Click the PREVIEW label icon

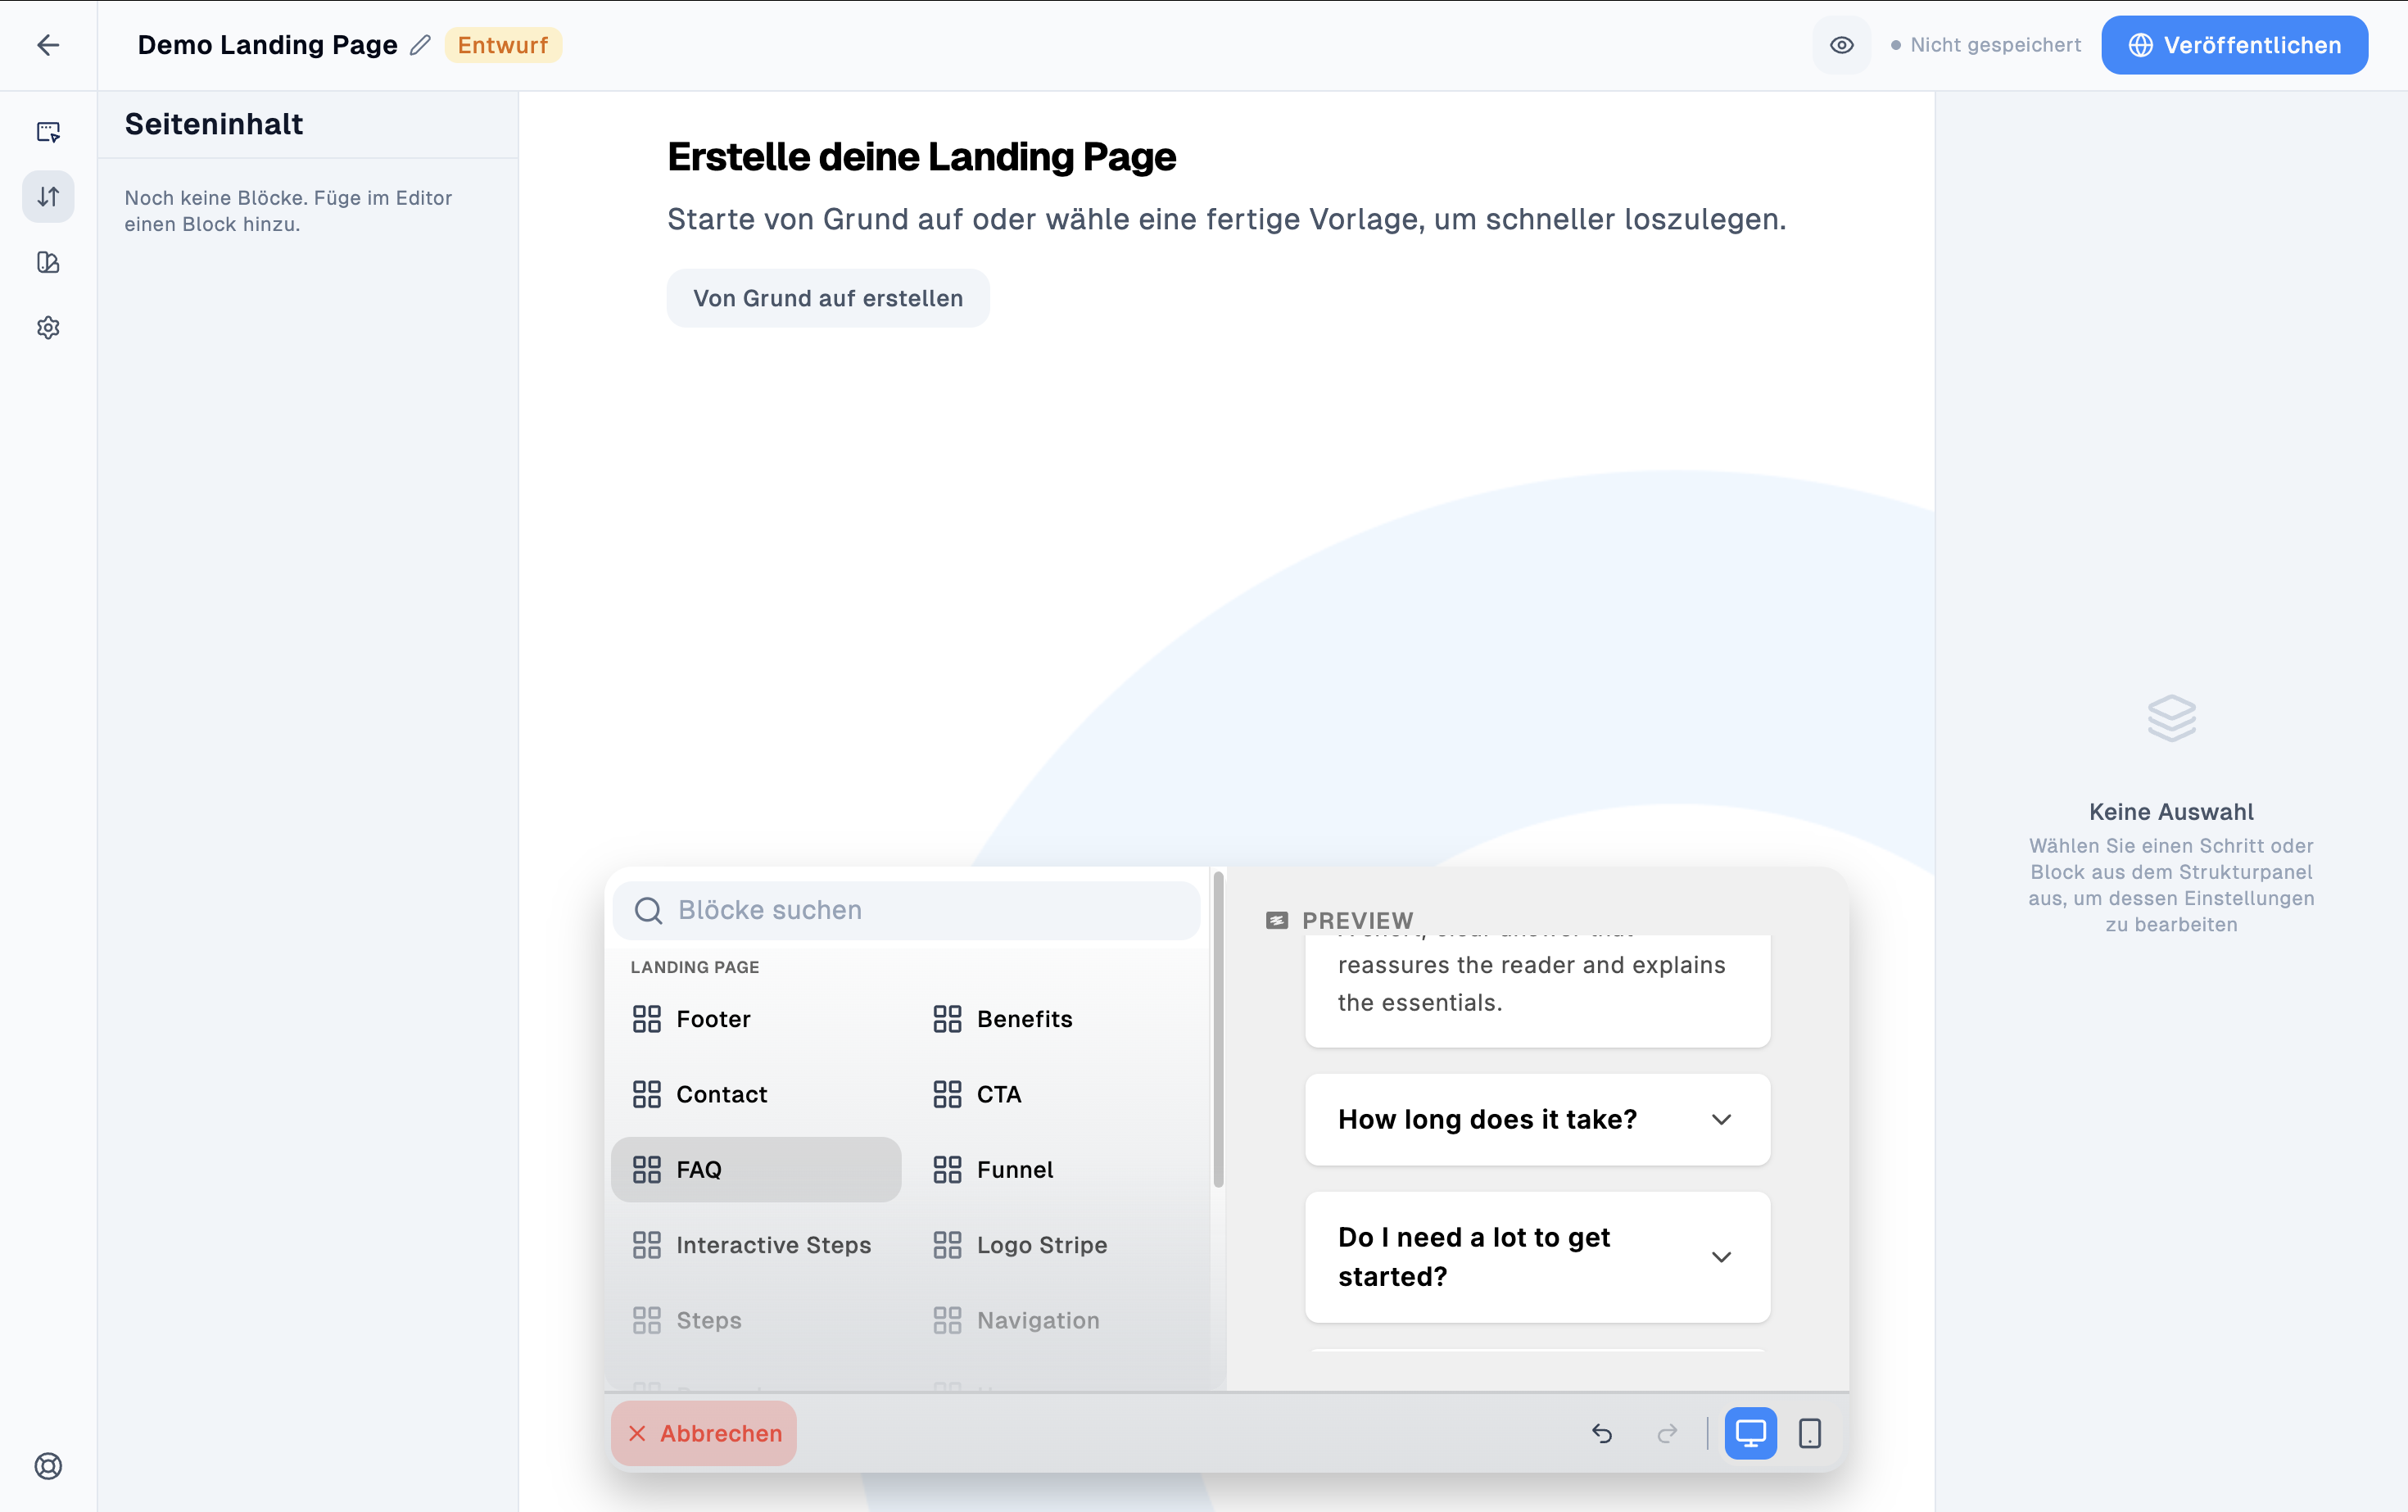[x=1277, y=920]
